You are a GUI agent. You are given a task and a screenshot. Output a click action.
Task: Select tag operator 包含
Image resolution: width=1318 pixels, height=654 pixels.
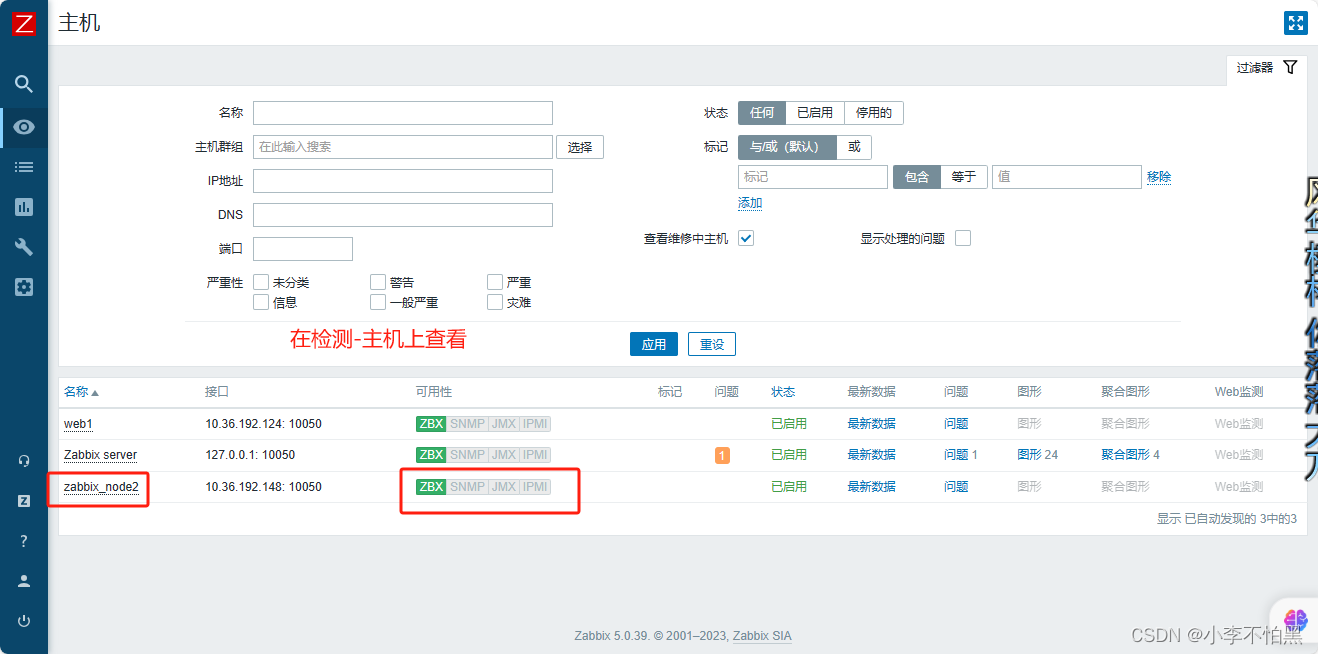(917, 177)
